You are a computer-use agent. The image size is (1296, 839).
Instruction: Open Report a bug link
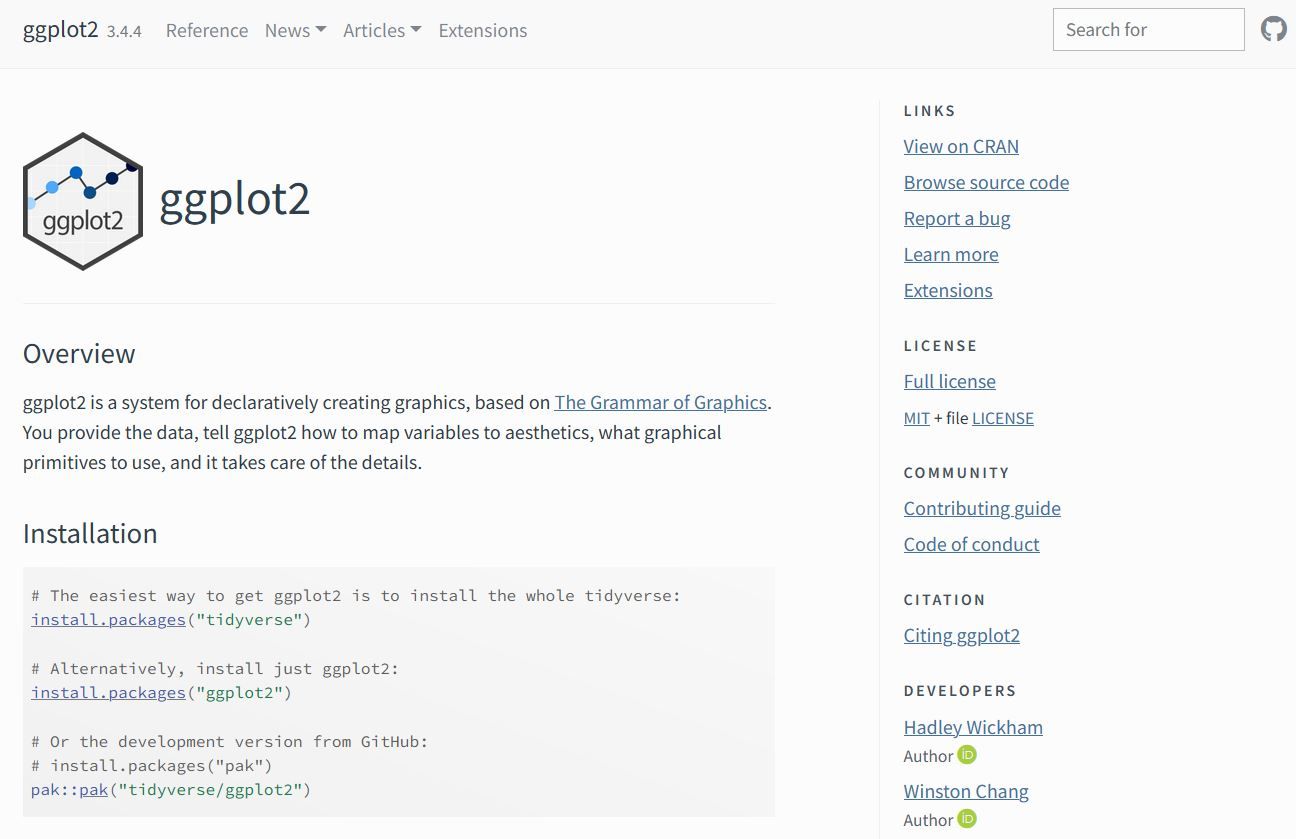pos(957,218)
